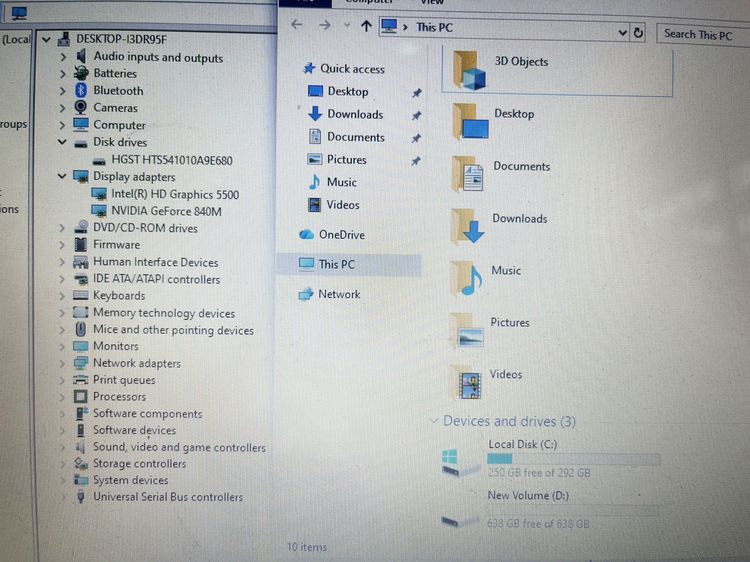The width and height of the screenshot is (750, 562).
Task: Select Desktop under Quick access
Action: coord(348,91)
